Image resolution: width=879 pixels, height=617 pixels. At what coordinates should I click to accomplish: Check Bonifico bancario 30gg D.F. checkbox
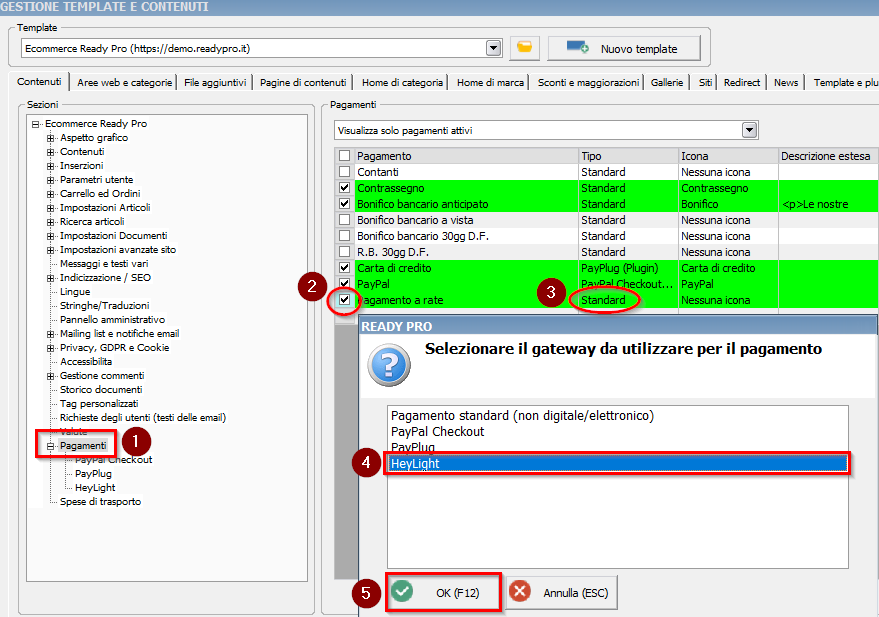pos(345,236)
